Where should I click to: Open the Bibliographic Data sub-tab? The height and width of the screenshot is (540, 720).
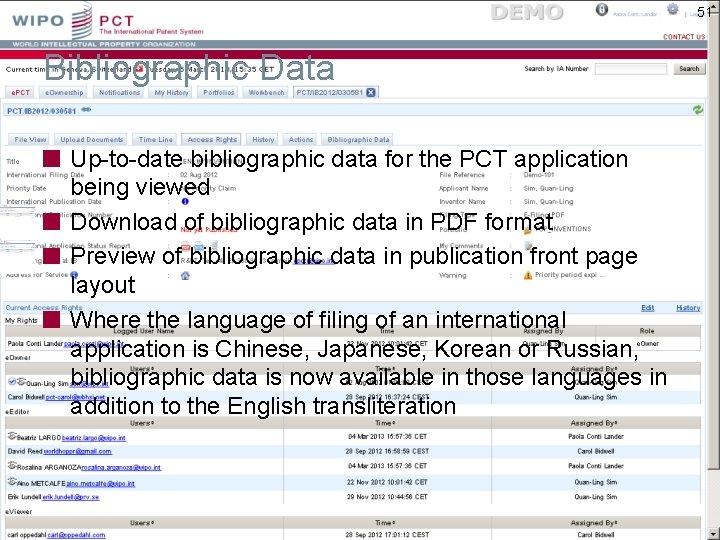(x=358, y=140)
